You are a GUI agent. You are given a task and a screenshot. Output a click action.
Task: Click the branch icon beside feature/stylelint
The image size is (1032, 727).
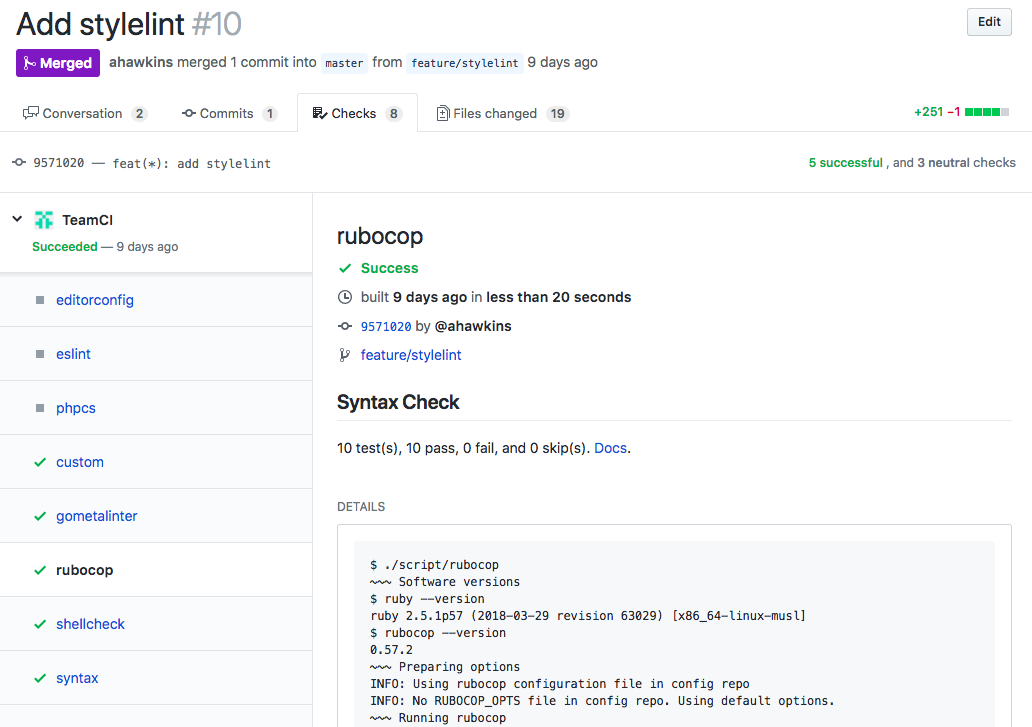pos(345,355)
